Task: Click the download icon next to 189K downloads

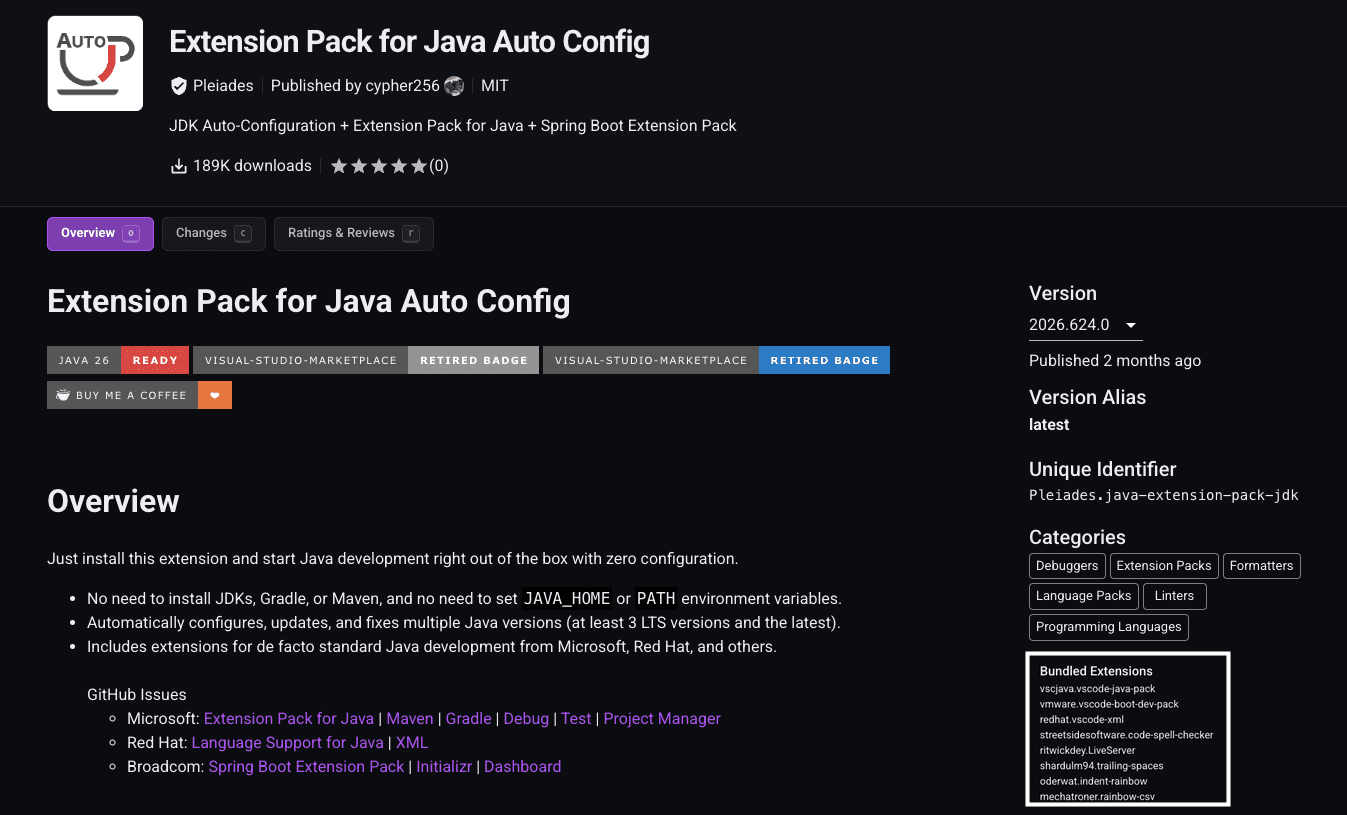Action: point(179,166)
